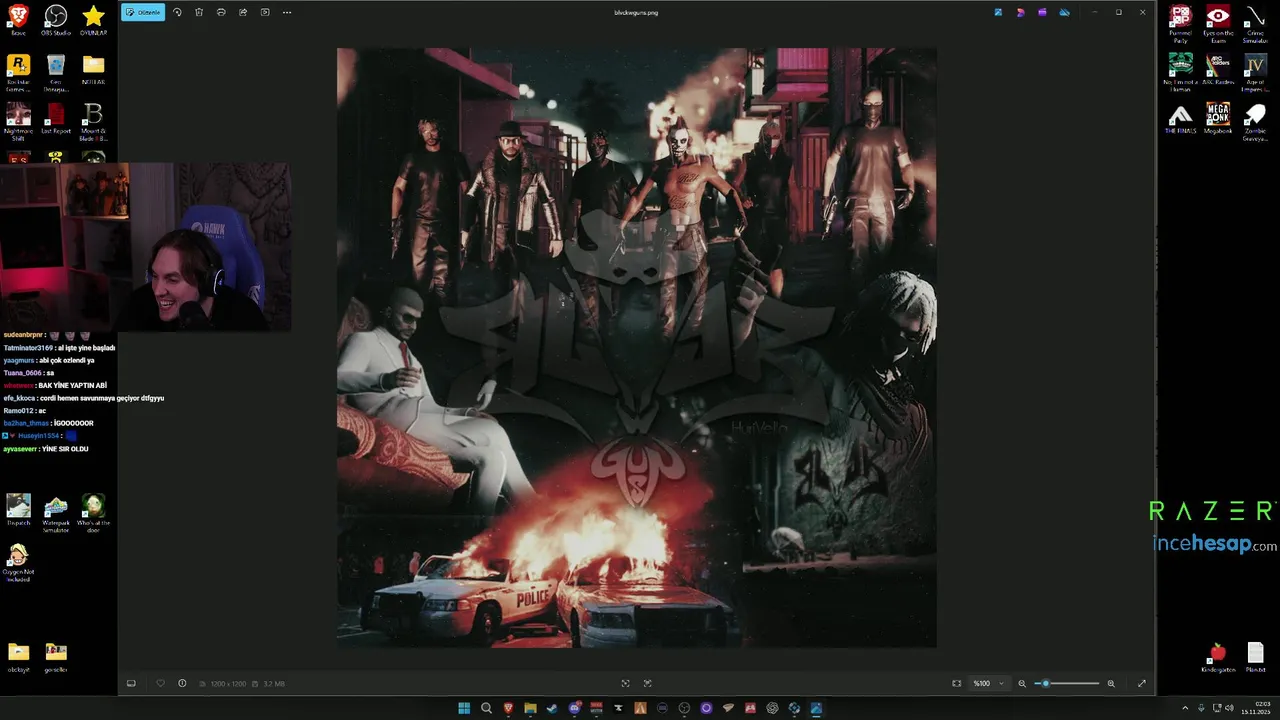This screenshot has width=1280, height=720.
Task: Click the fit to window icon at bottom center
Action: coord(626,683)
